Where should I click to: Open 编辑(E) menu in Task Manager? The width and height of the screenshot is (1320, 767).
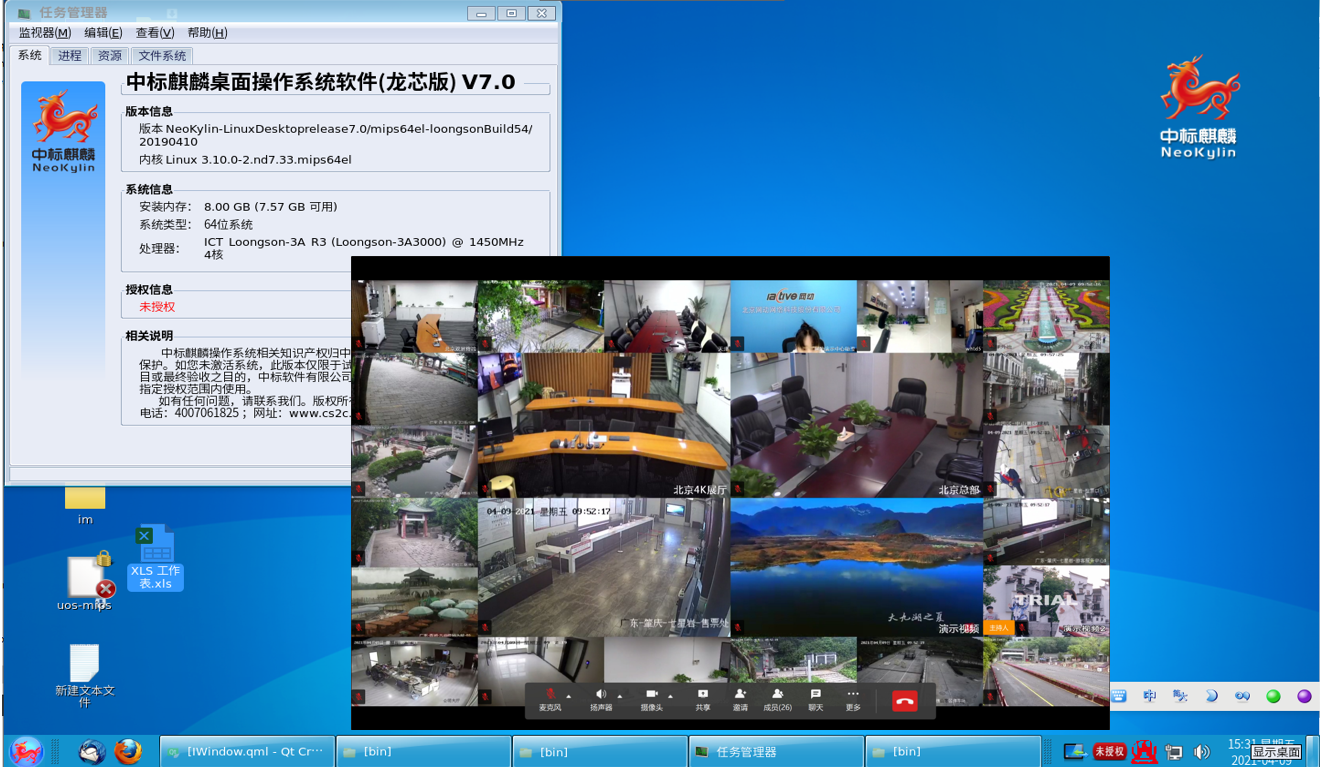click(x=103, y=33)
